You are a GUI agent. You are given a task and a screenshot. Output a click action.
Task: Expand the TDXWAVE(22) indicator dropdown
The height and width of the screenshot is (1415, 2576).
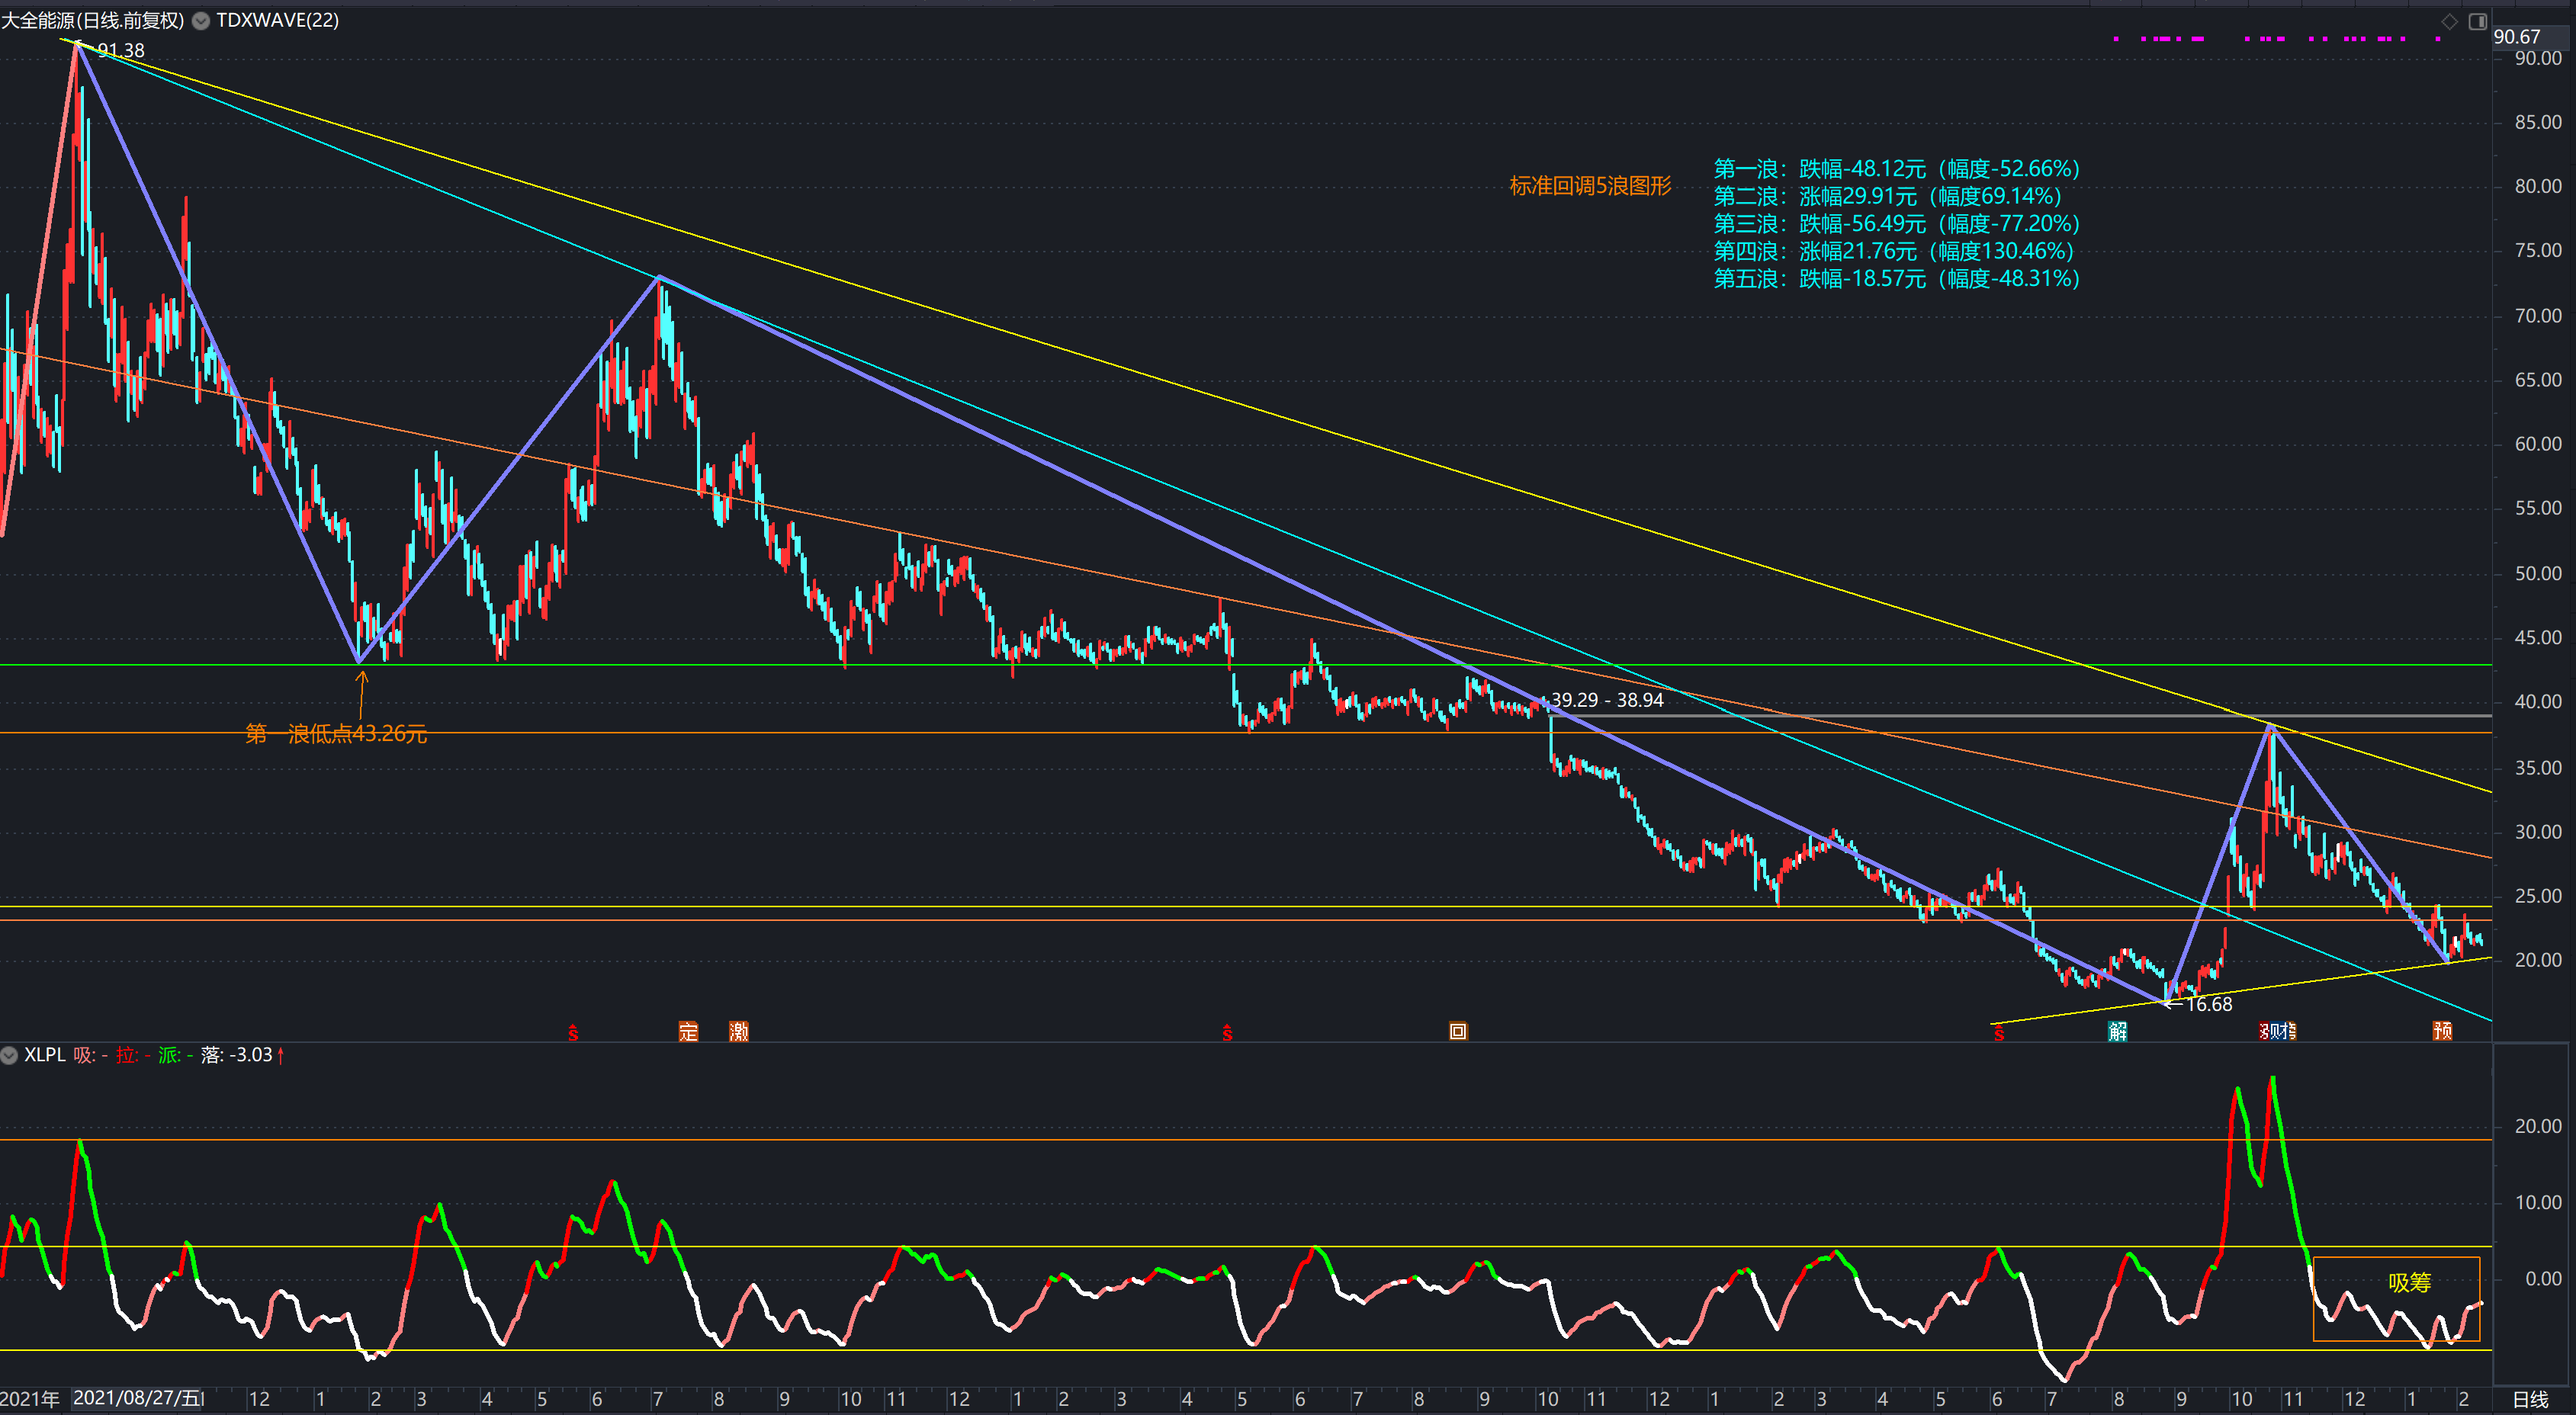tap(201, 21)
